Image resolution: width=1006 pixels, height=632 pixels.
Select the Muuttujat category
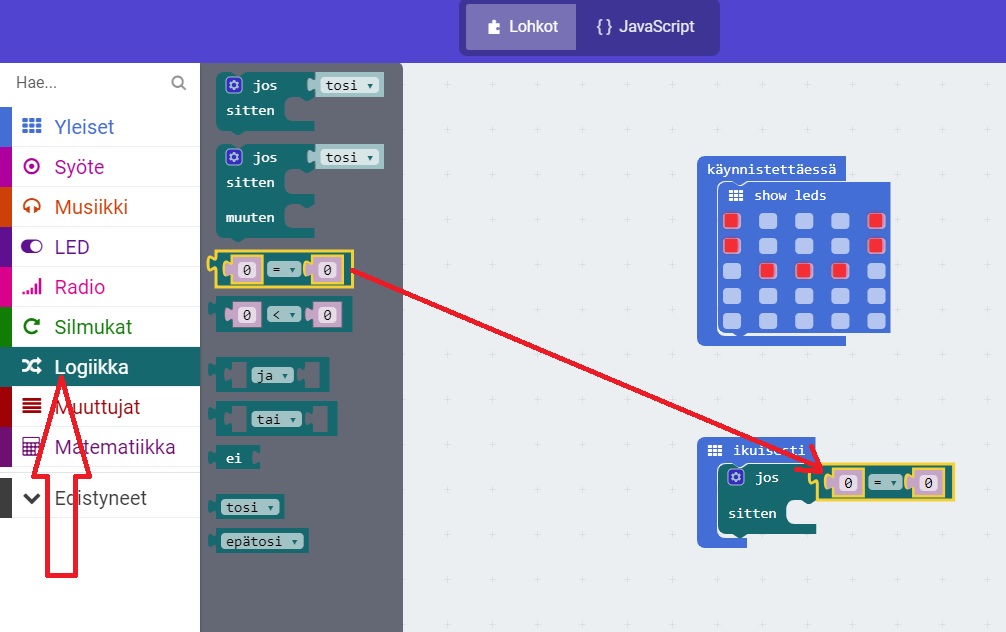click(x=97, y=407)
